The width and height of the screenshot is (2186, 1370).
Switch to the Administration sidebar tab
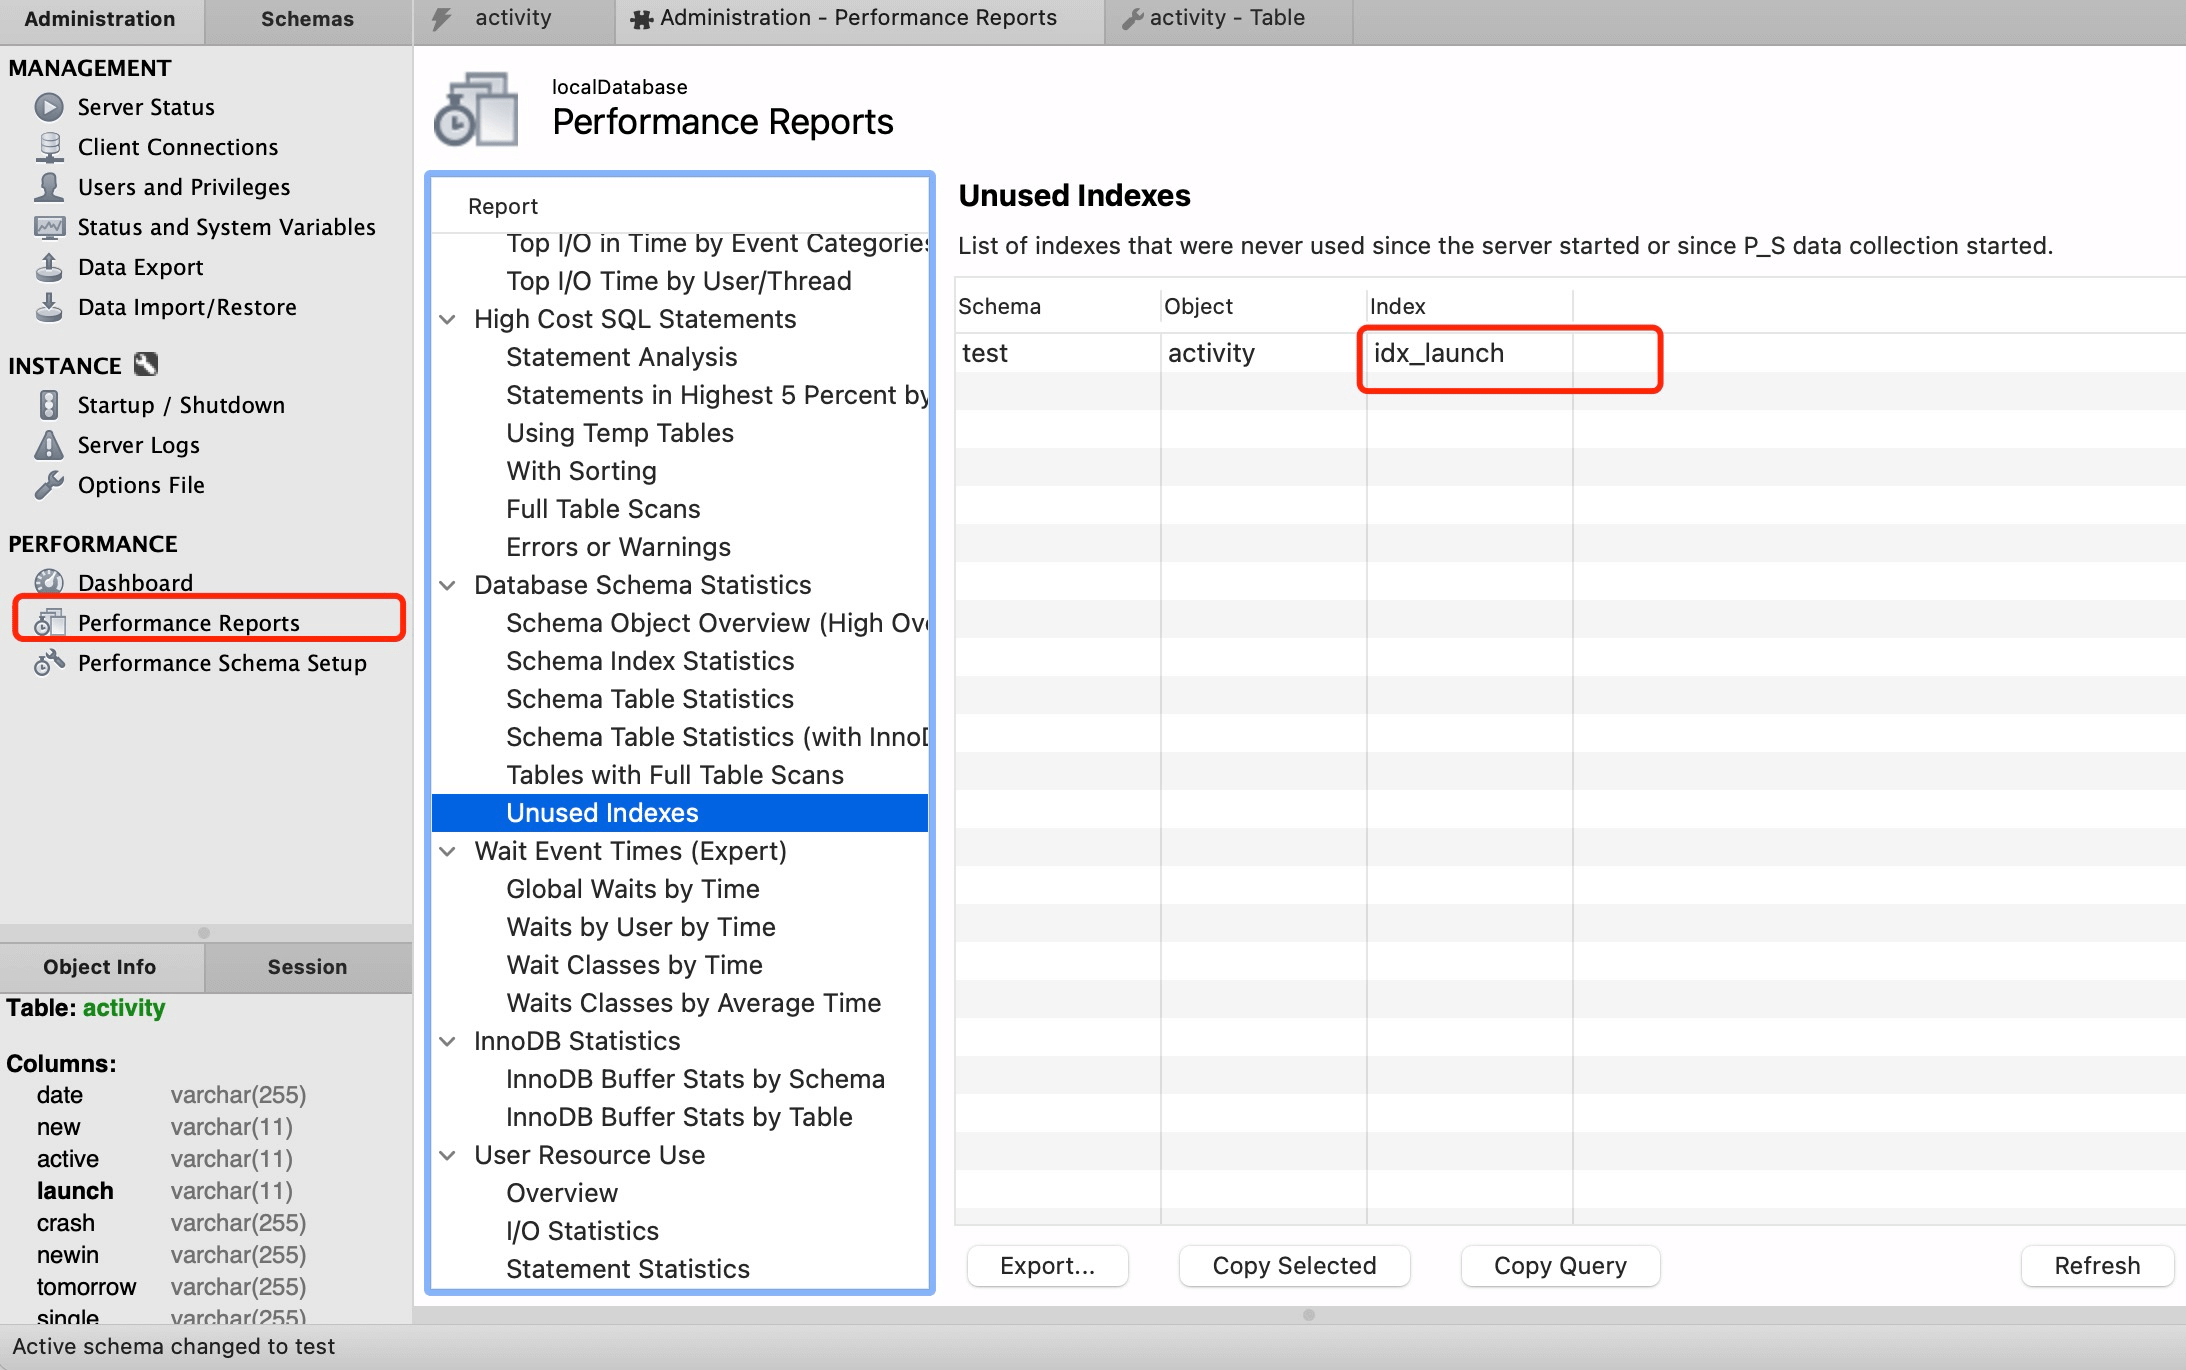pyautogui.click(x=100, y=20)
